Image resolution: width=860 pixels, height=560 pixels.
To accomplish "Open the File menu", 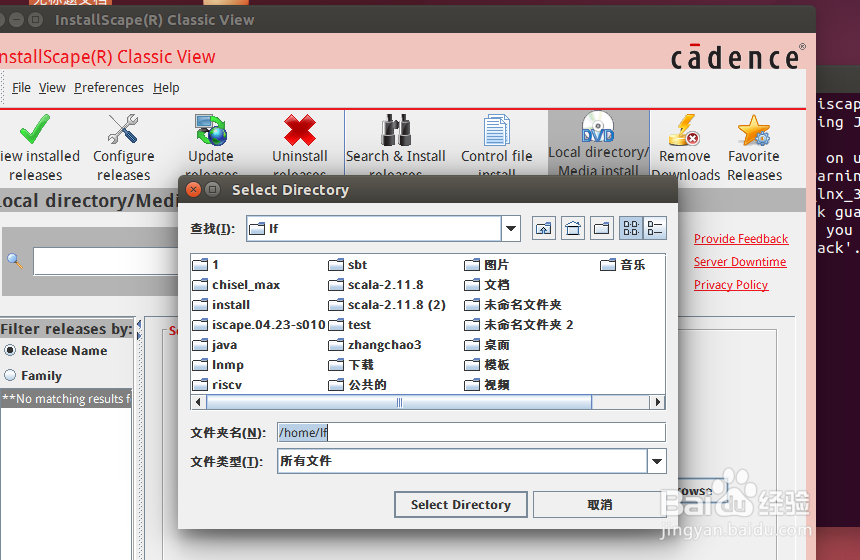I will point(21,88).
